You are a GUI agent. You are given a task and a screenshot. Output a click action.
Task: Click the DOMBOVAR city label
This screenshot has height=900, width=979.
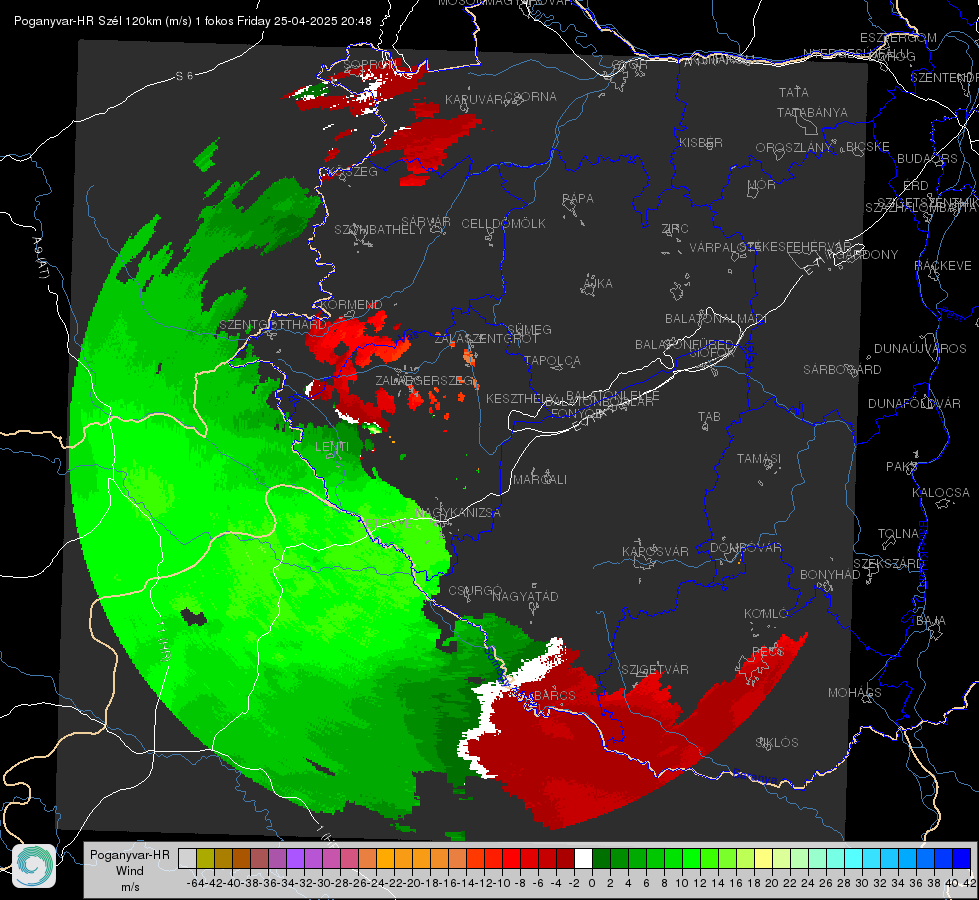745,548
